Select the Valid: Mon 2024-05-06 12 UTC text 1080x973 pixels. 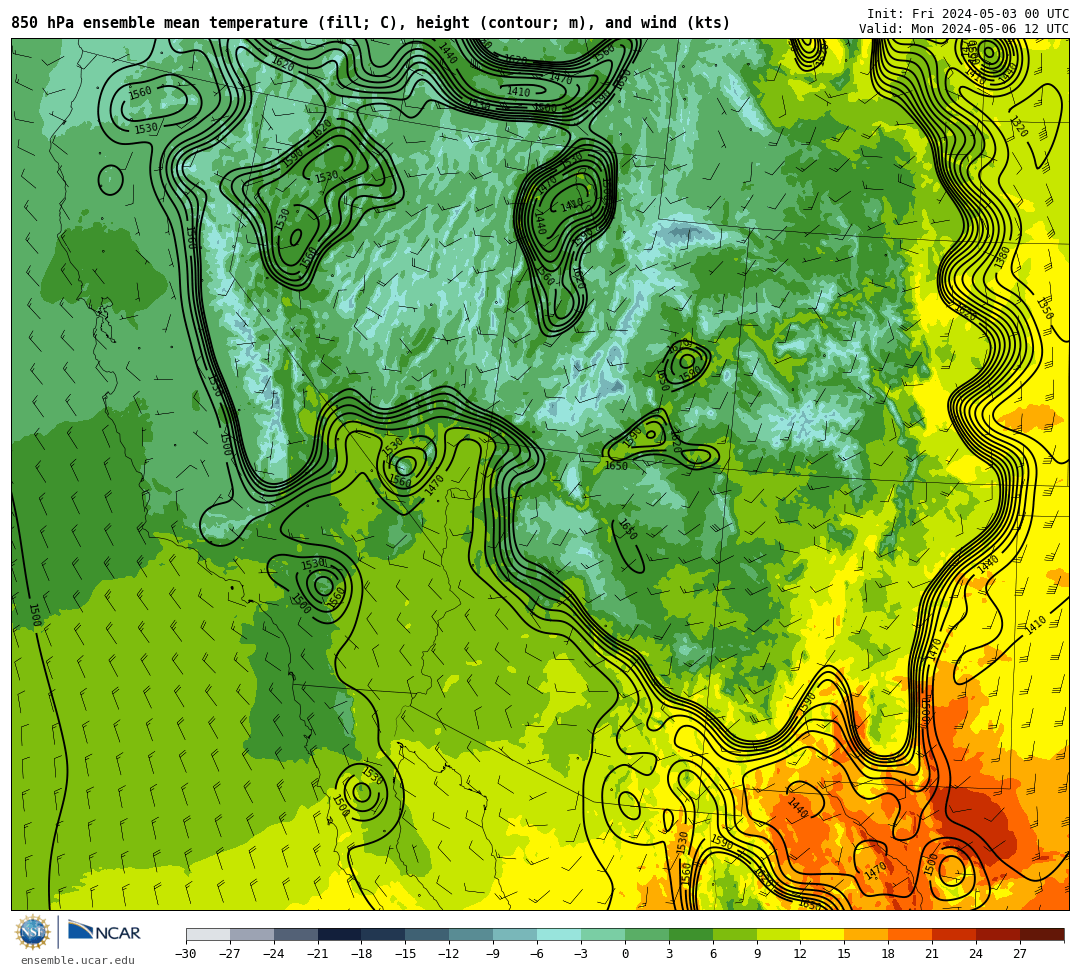tap(964, 29)
